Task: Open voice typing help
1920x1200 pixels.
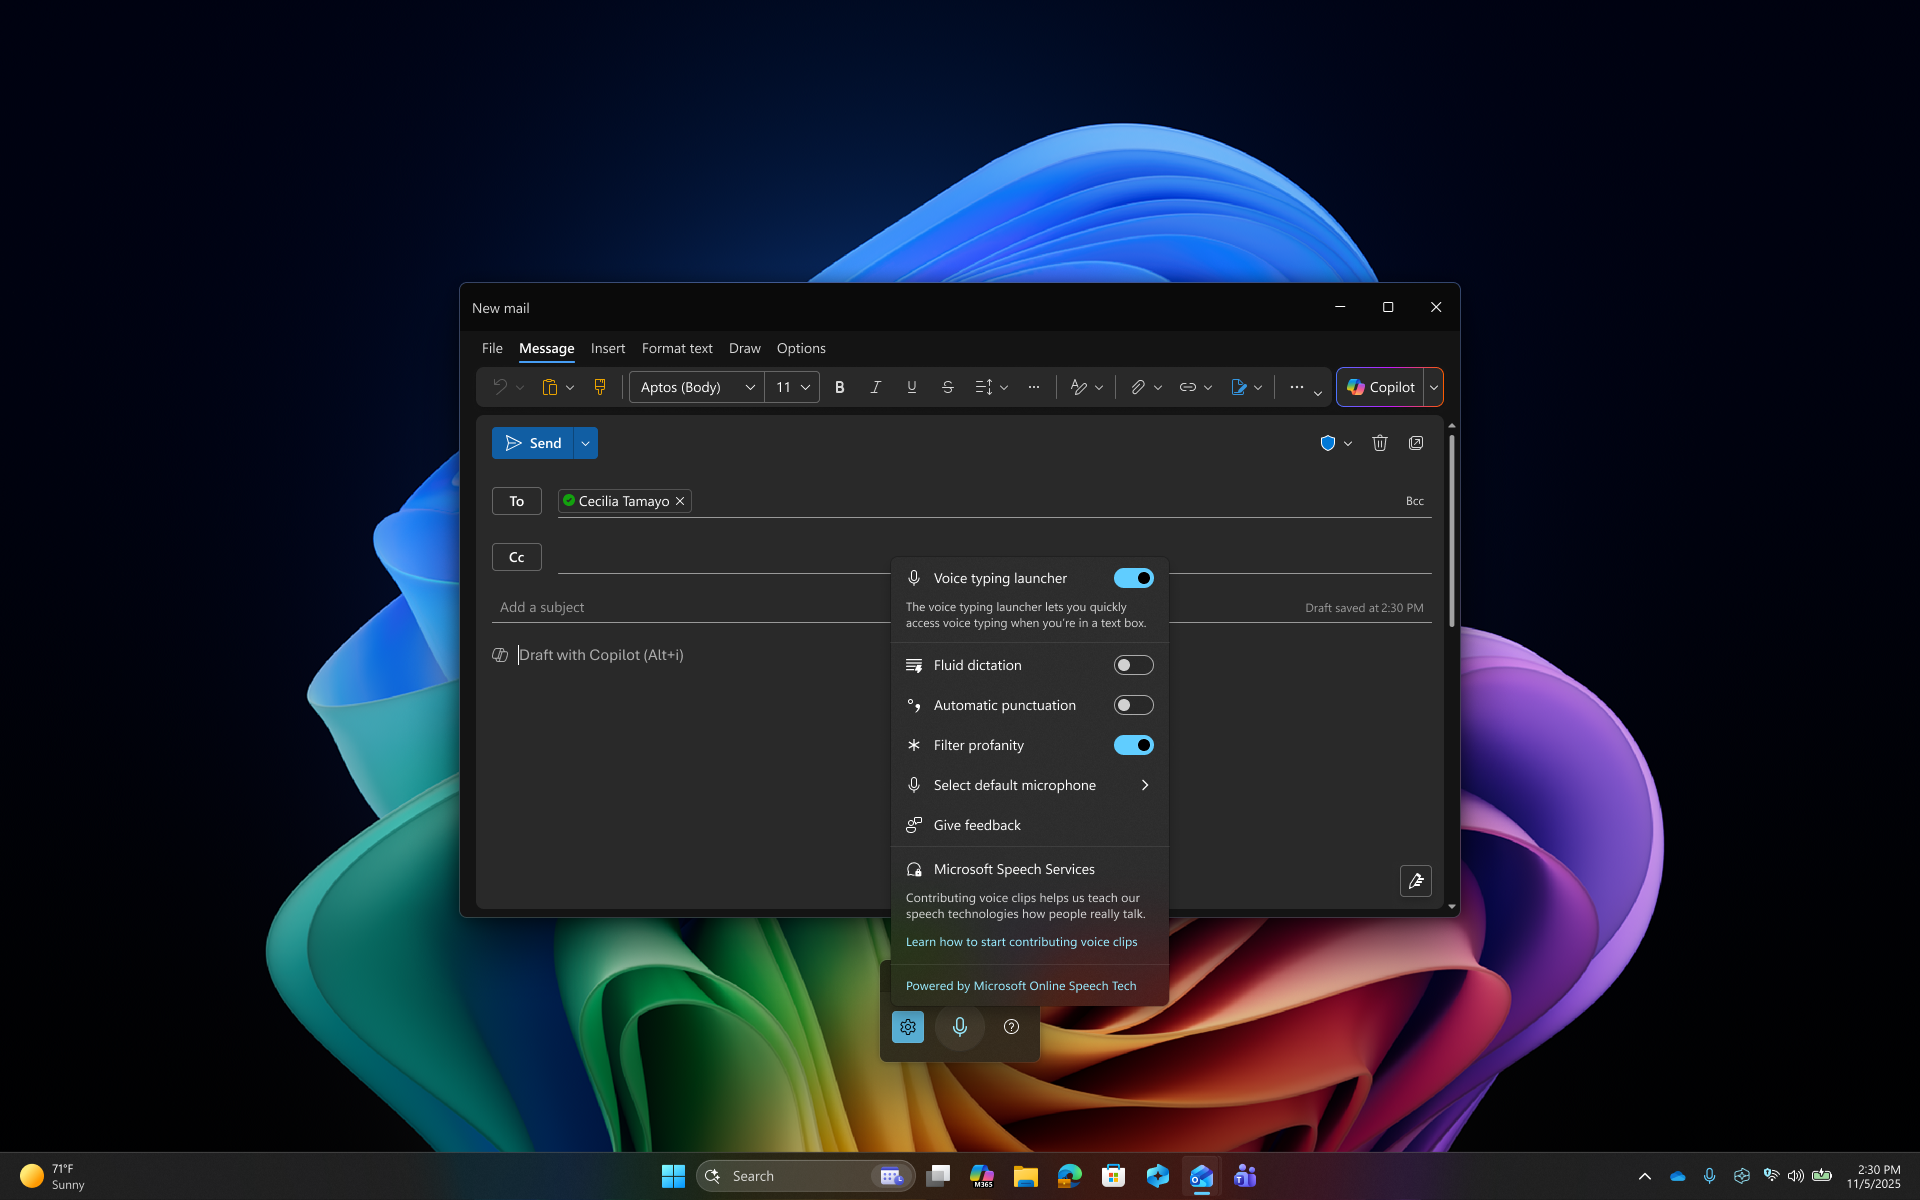Action: pyautogui.click(x=1010, y=1026)
